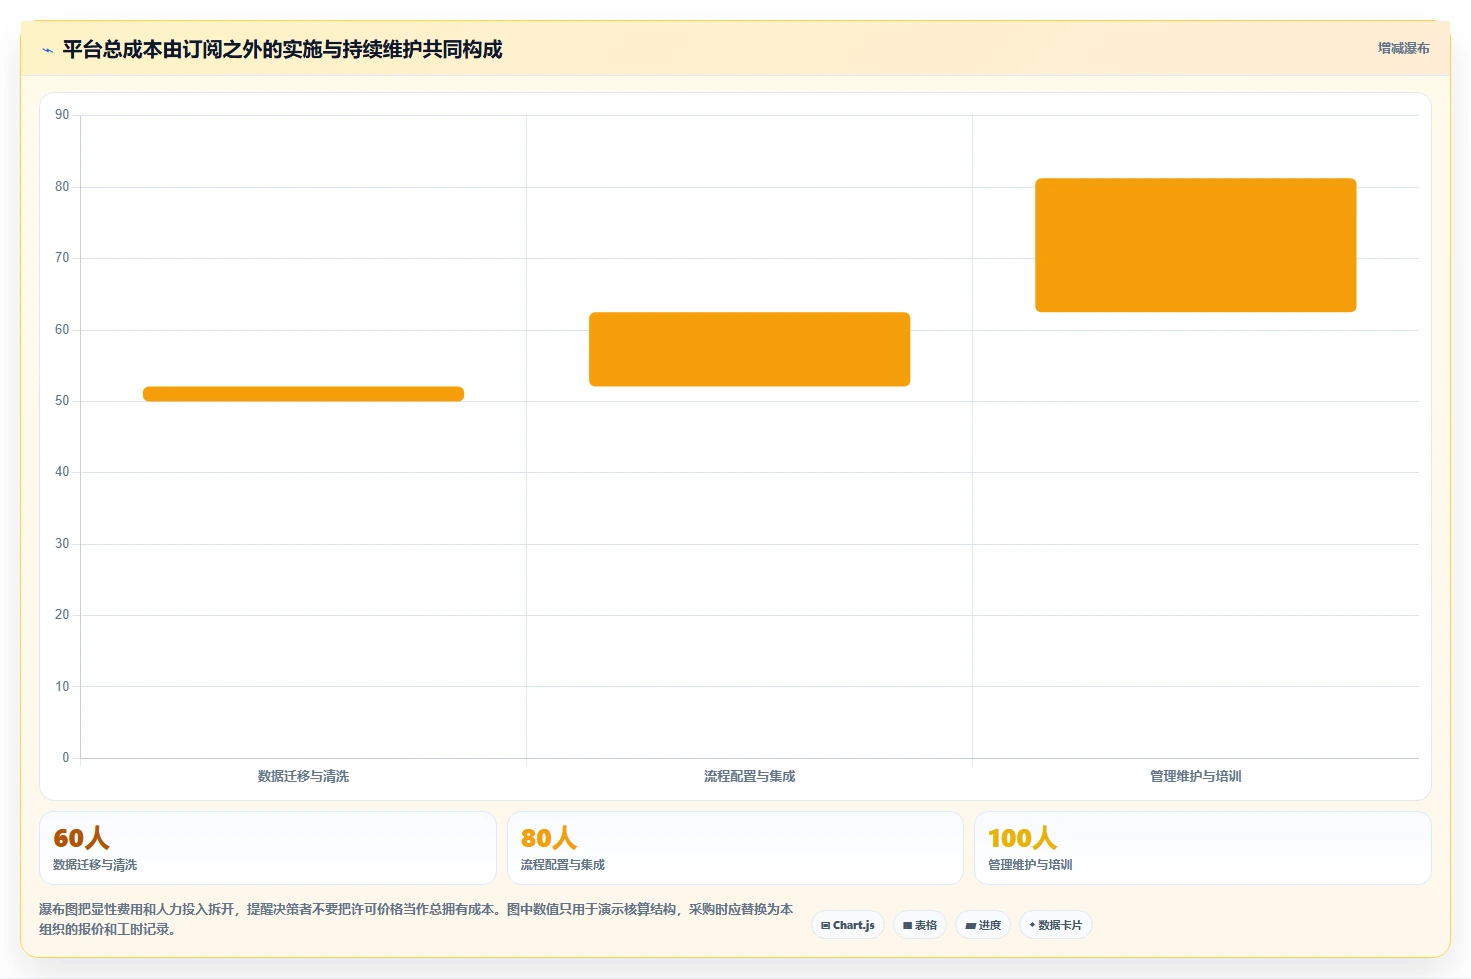Click the 管理维护与培训 x-axis label

pyautogui.click(x=1195, y=776)
